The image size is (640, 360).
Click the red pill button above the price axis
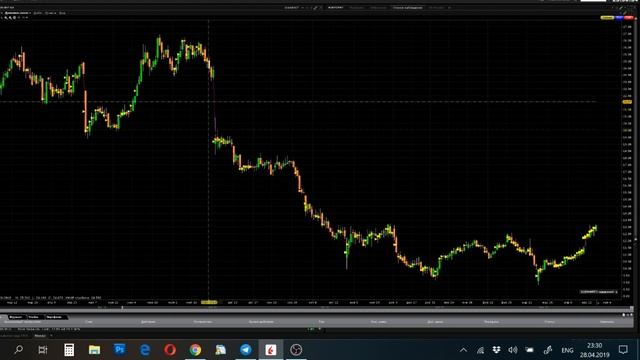pos(628,18)
